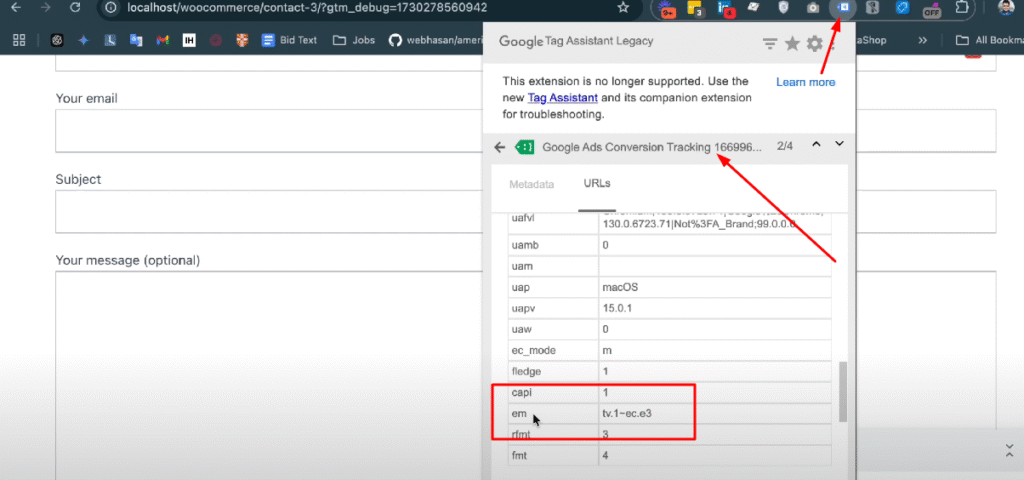Click in the Your message text area
The height and width of the screenshot is (480, 1024).
point(269,376)
